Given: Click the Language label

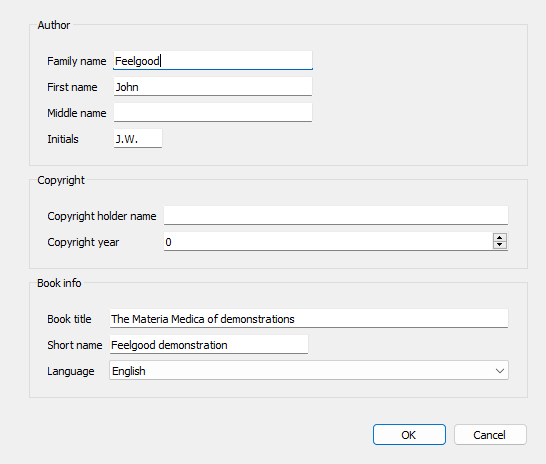Looking at the screenshot, I should [71, 371].
